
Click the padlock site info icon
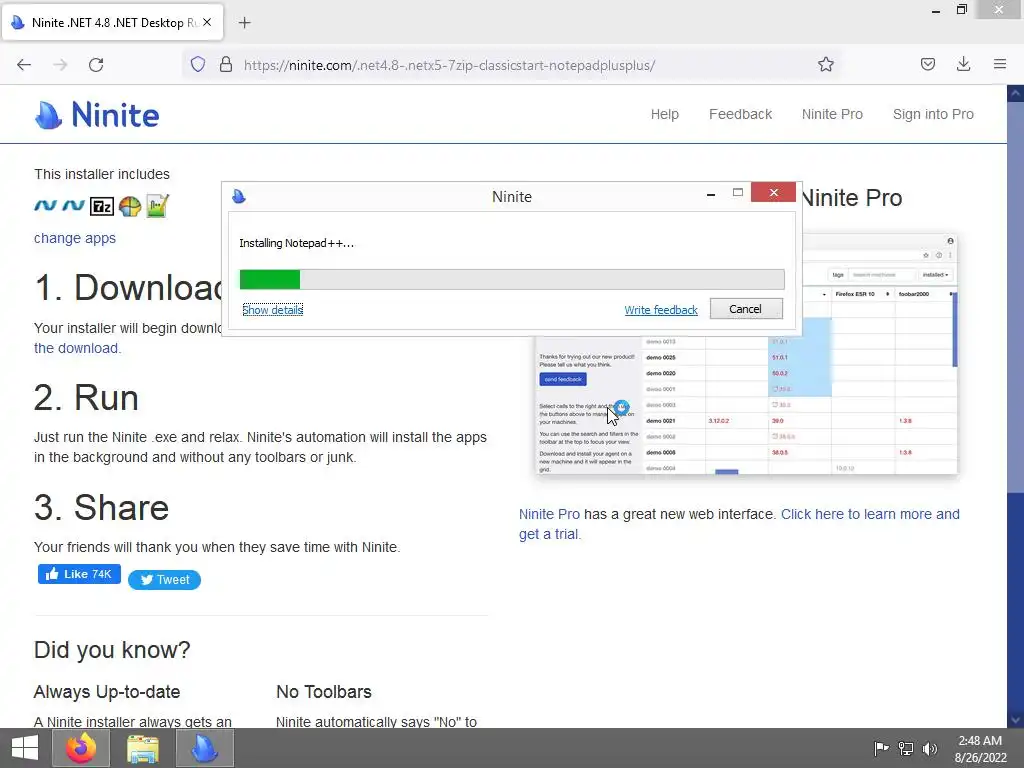click(x=226, y=64)
